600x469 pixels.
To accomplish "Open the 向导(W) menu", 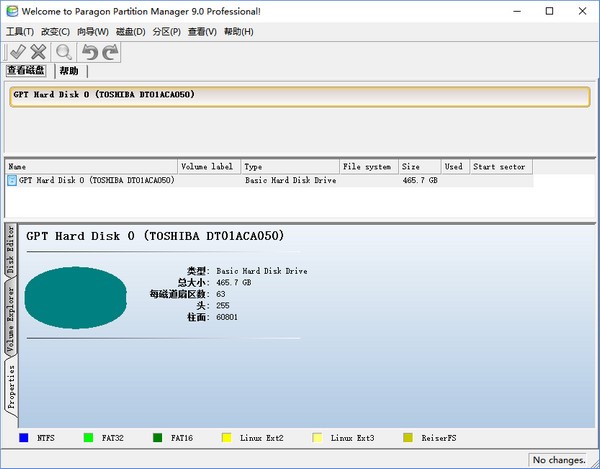I will pos(93,32).
